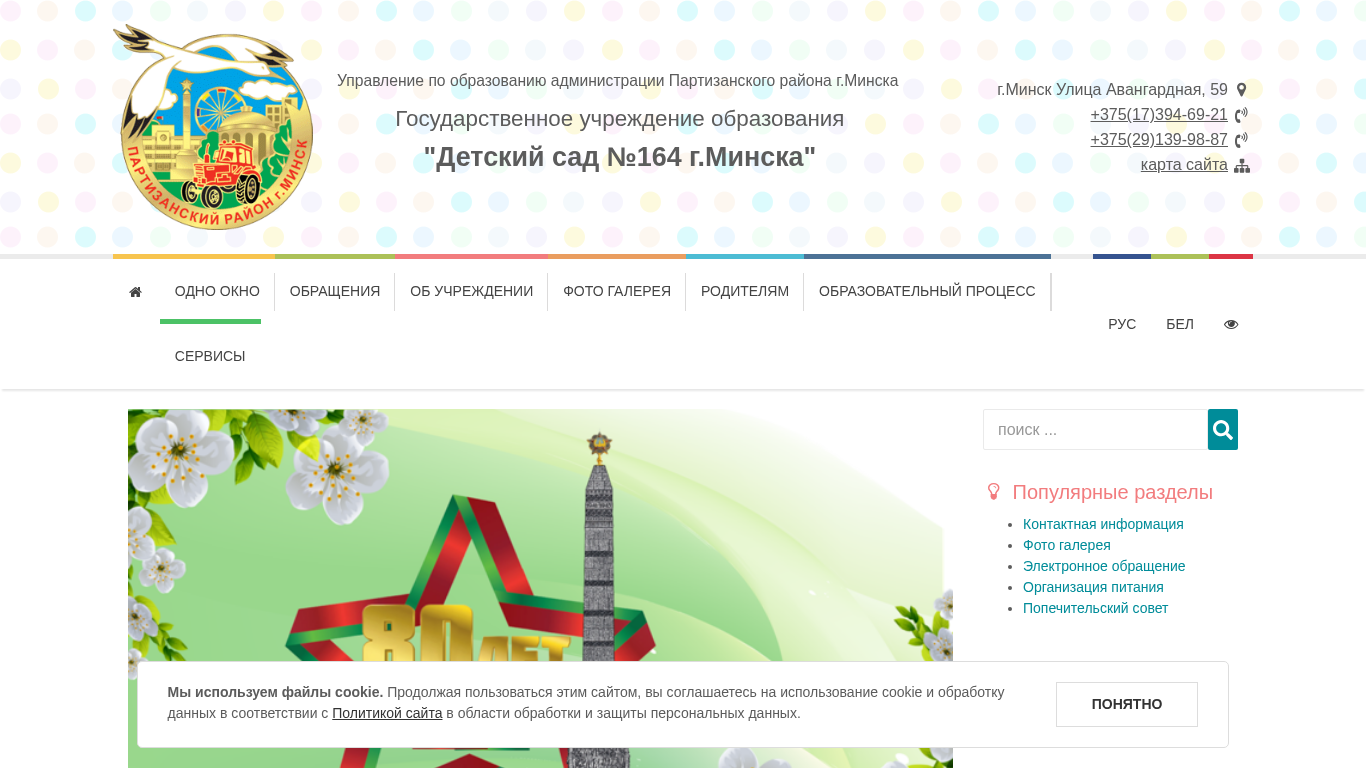Click the map pin icon by address
This screenshot has width=1366, height=768.
point(1241,90)
